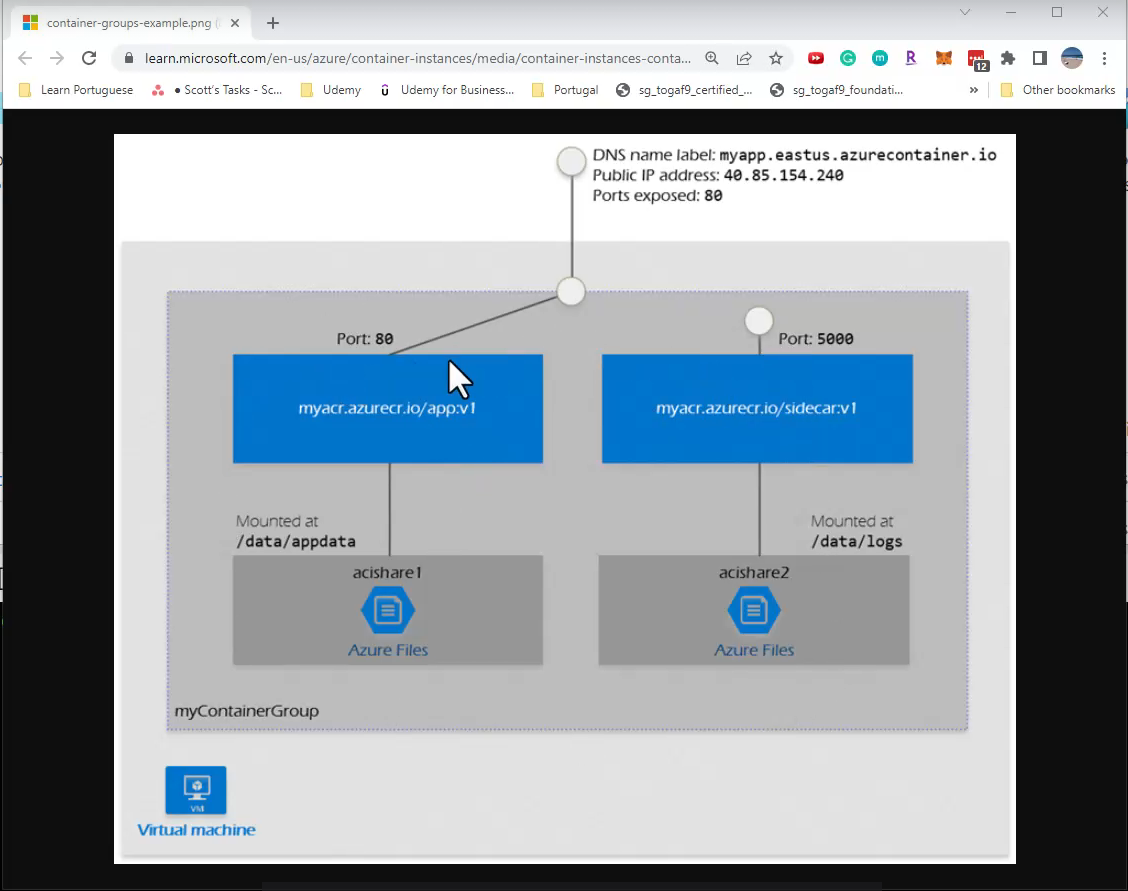
Task: Open the Extensions puzzle piece menu
Action: (1008, 58)
